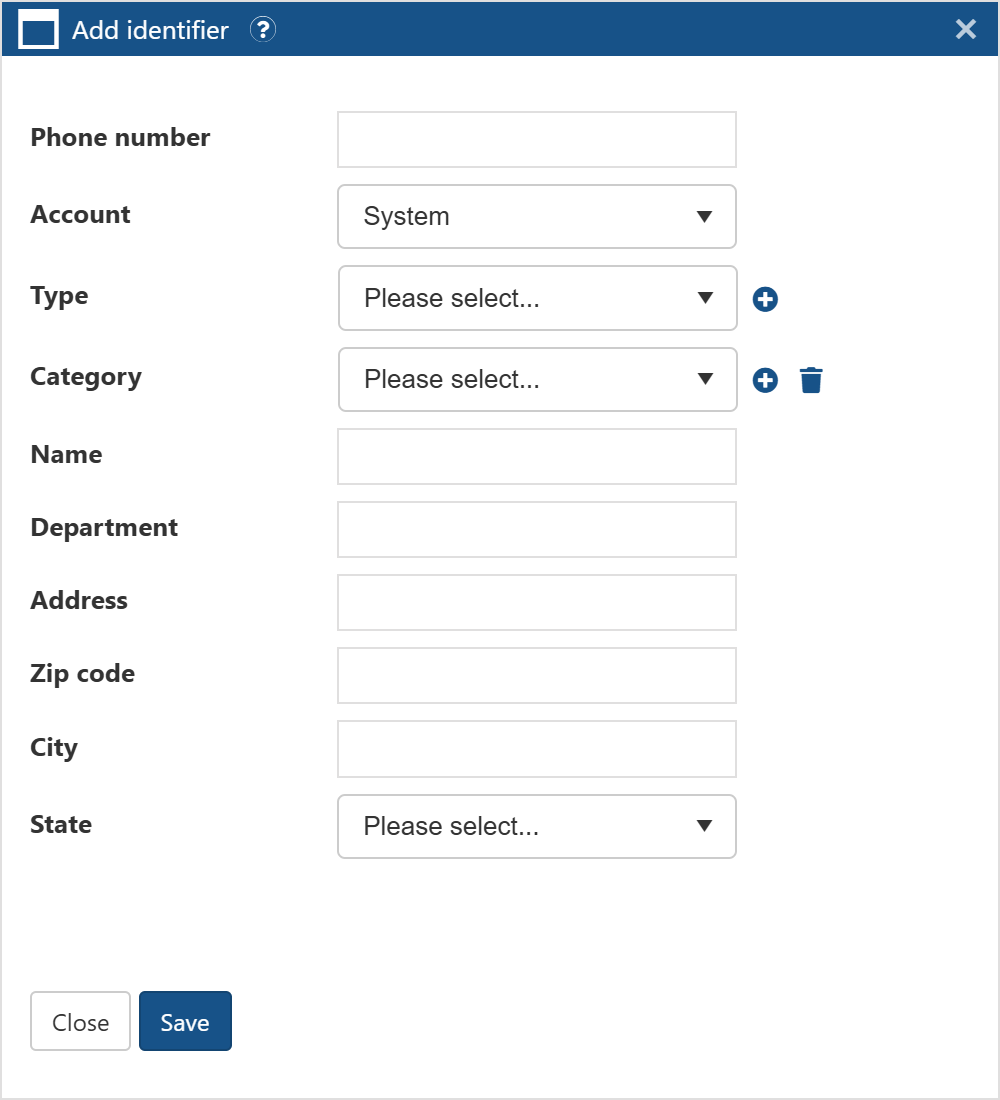Expand the Type dropdown
Image resolution: width=1000 pixels, height=1100 pixels.
[x=537, y=298]
